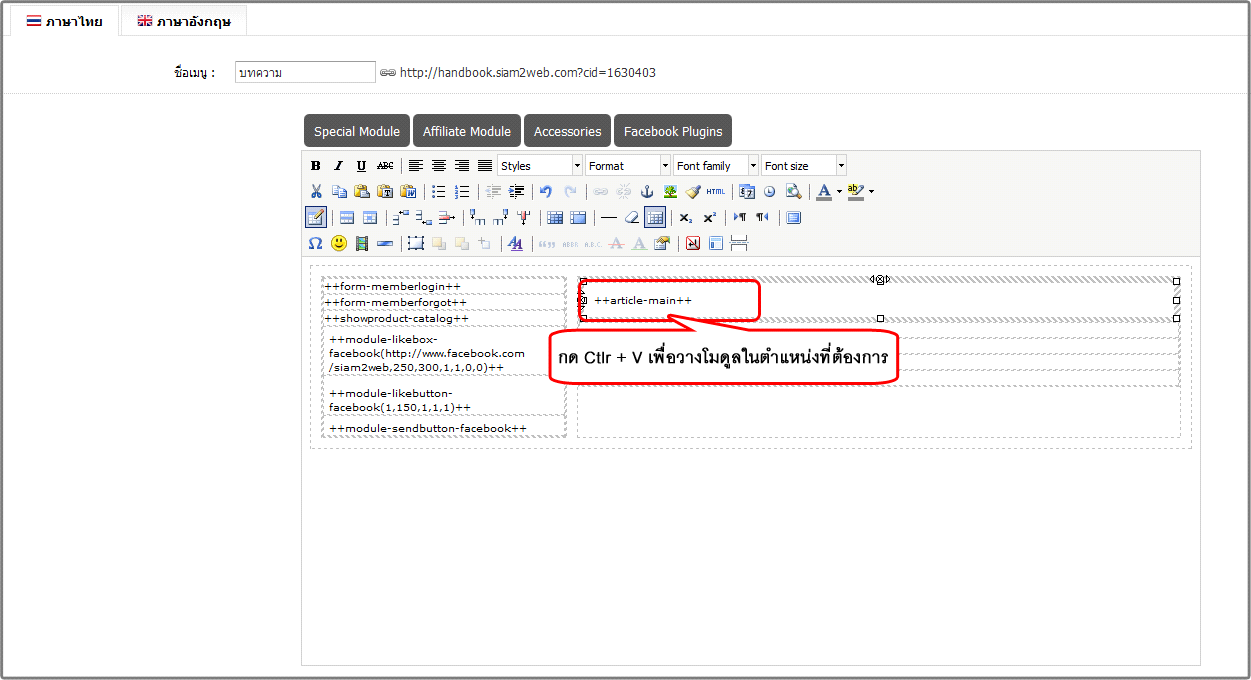The height and width of the screenshot is (680, 1251).
Task: Insert an anchor with anchor icon
Action: [647, 192]
